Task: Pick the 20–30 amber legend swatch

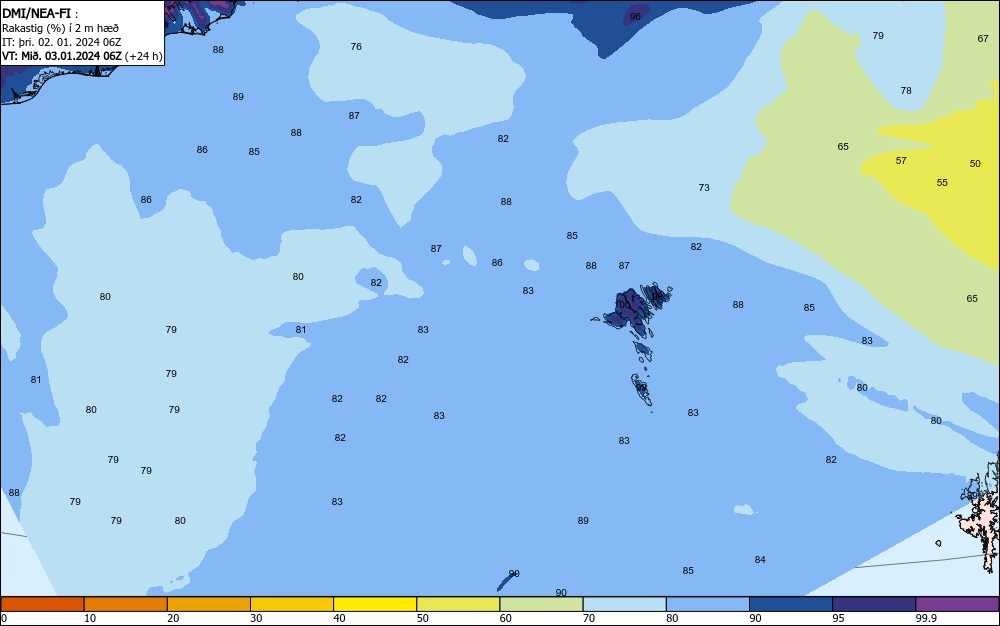Action: click(209, 604)
